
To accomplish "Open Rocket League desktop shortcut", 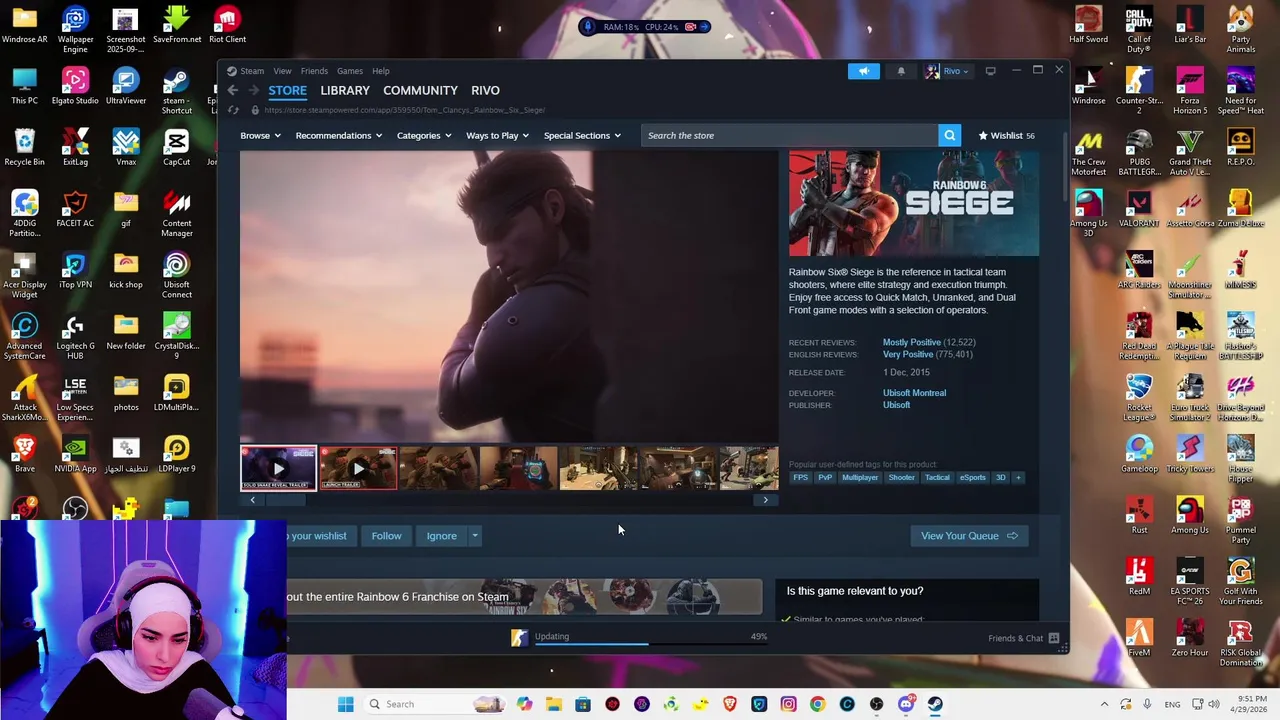I will [1139, 398].
